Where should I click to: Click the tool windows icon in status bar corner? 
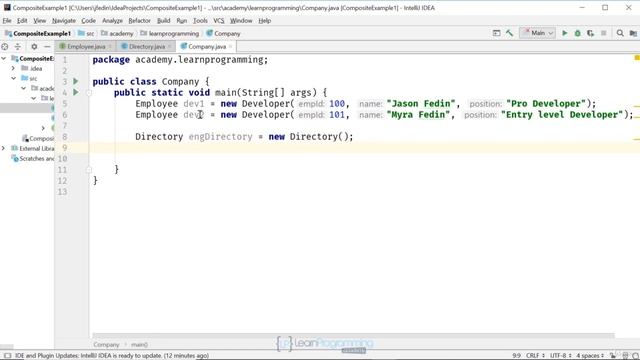pos(7,356)
